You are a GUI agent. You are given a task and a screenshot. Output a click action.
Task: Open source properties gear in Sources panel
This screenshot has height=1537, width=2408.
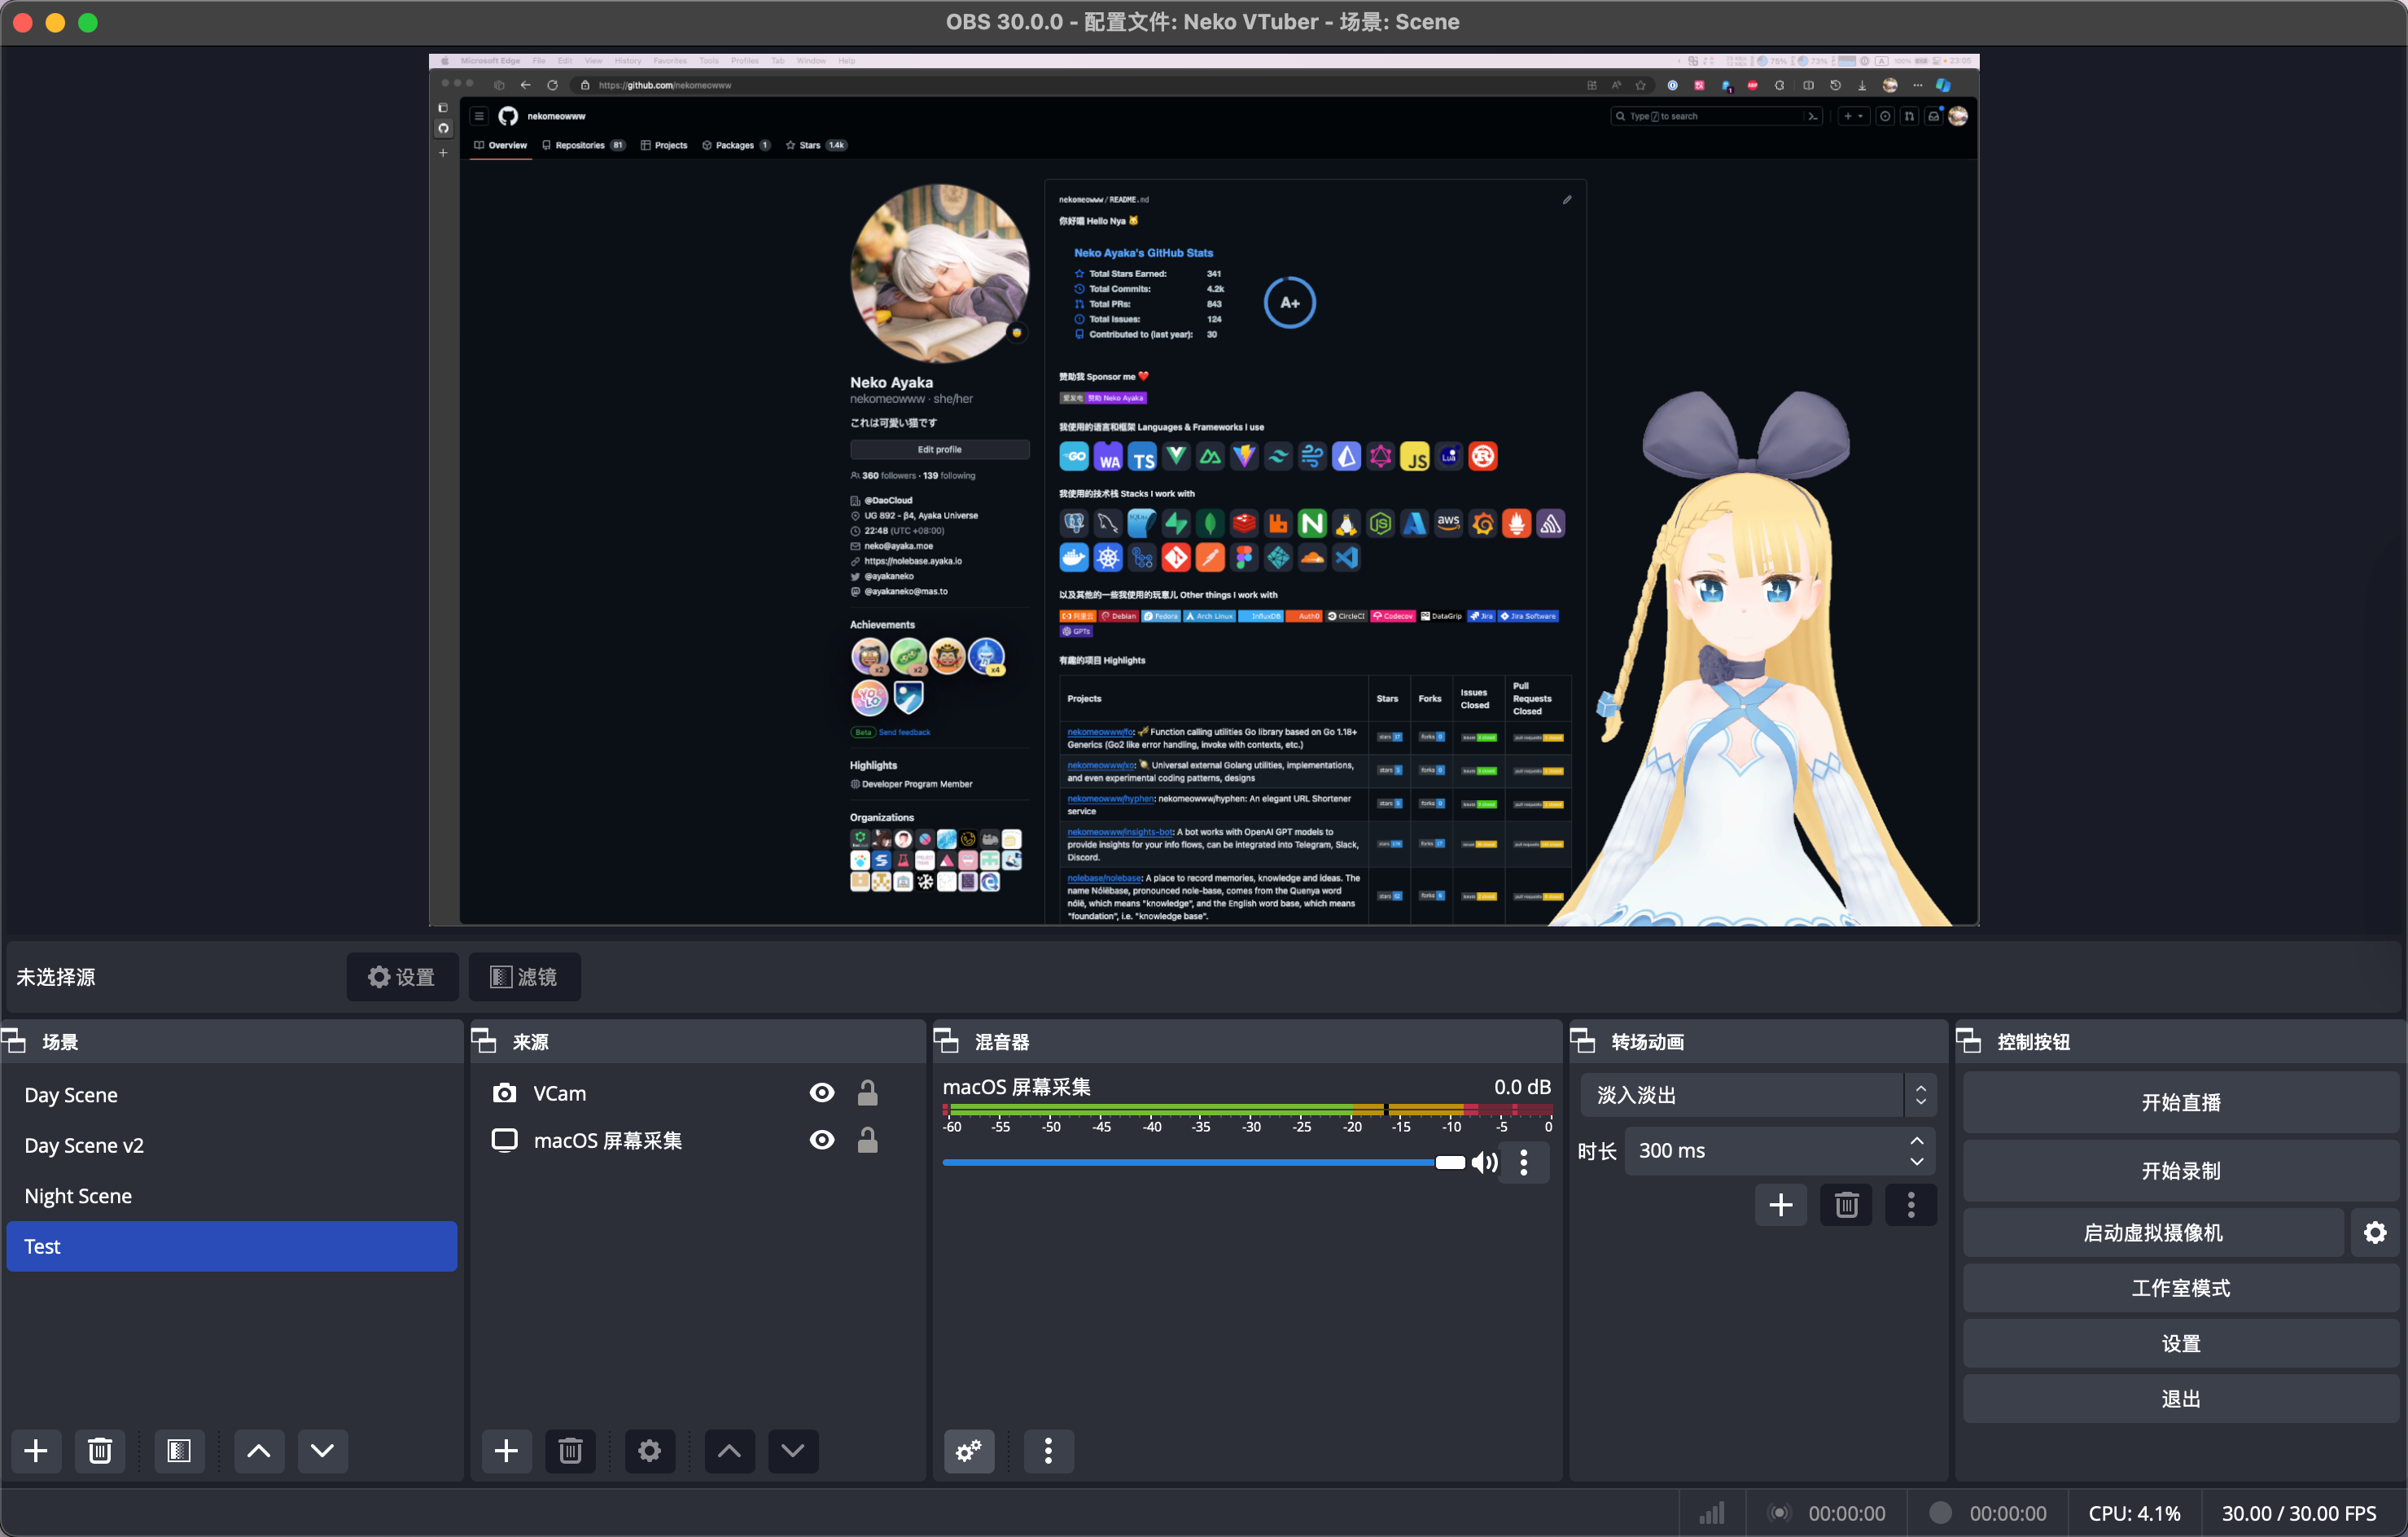649,1451
